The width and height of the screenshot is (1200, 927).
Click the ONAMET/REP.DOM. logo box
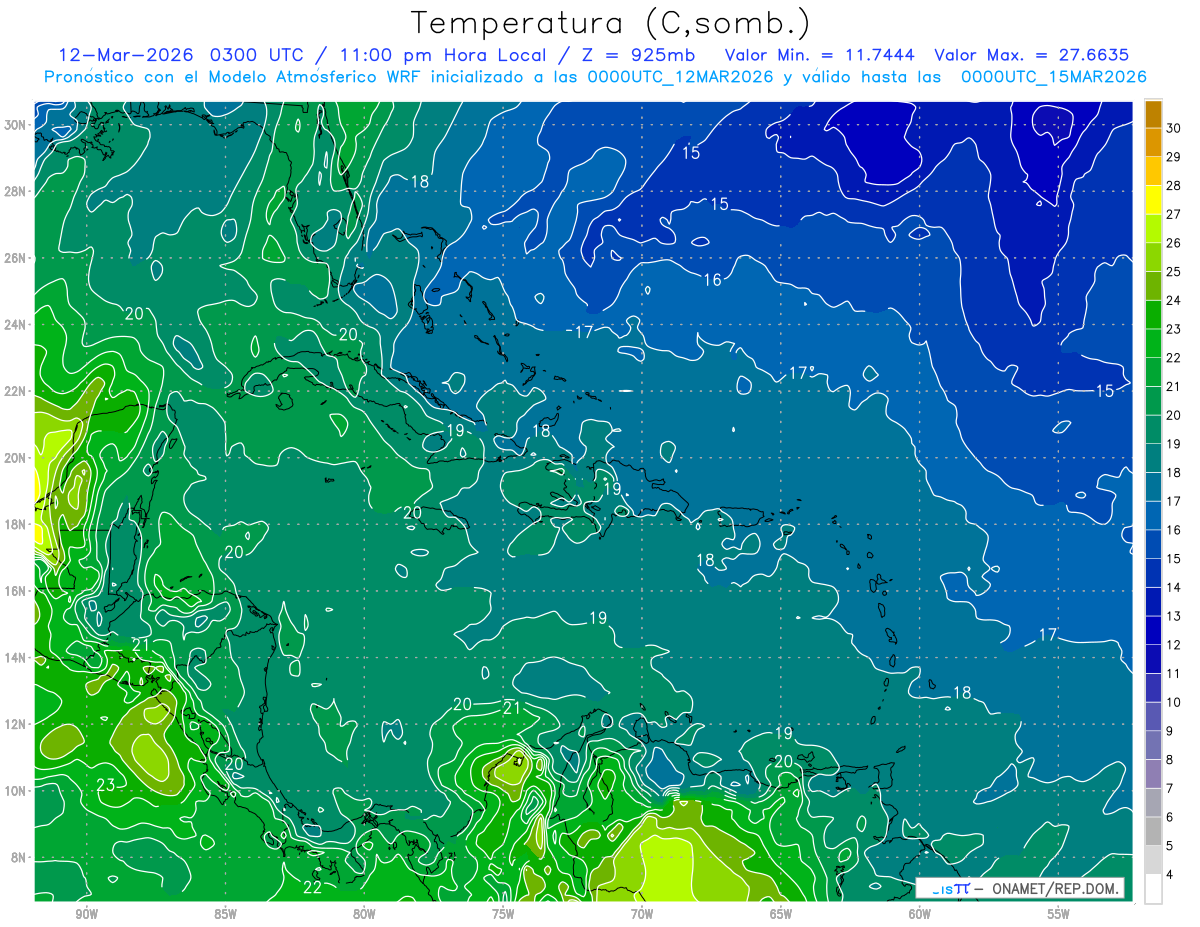pyautogui.click(x=1019, y=888)
